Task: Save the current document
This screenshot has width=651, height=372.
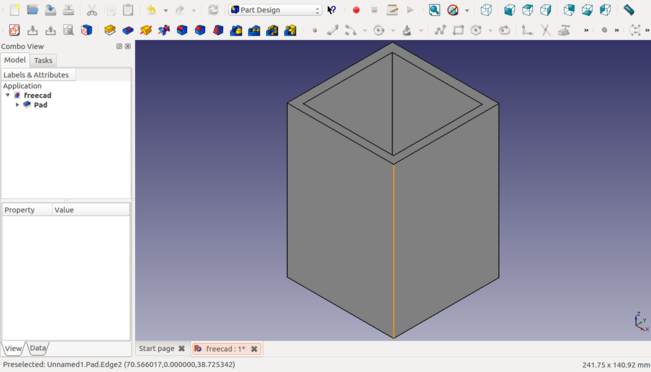Action: click(50, 10)
